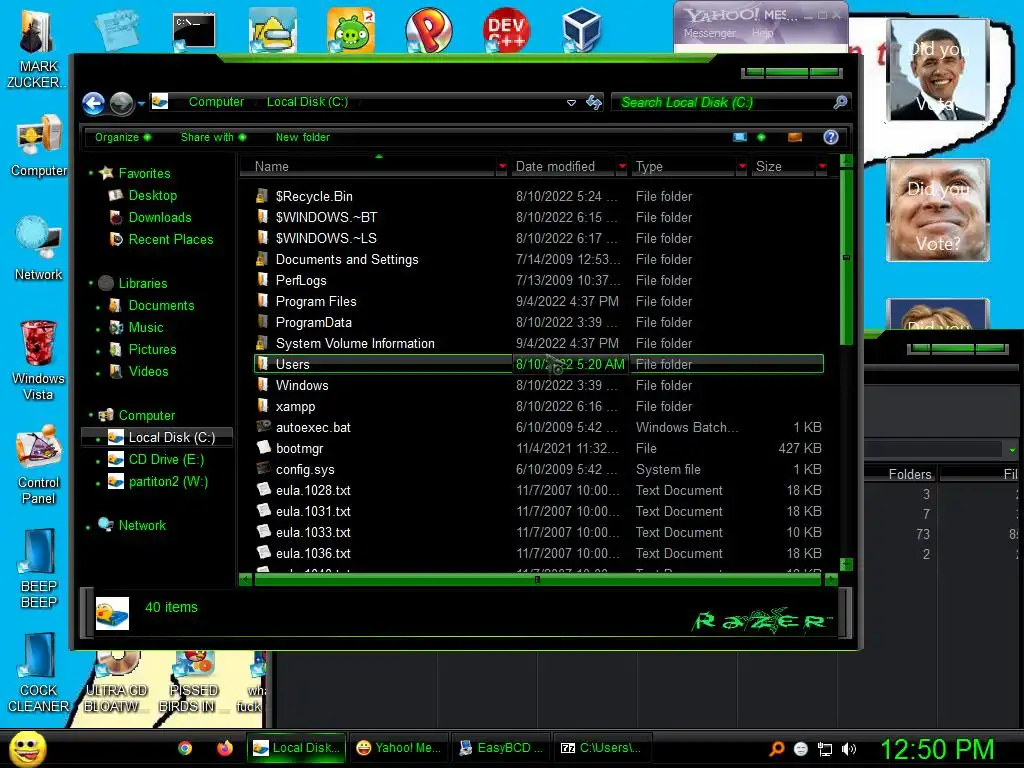Select the bootmgr file
Screen dimensions: 1024x768
point(299,448)
